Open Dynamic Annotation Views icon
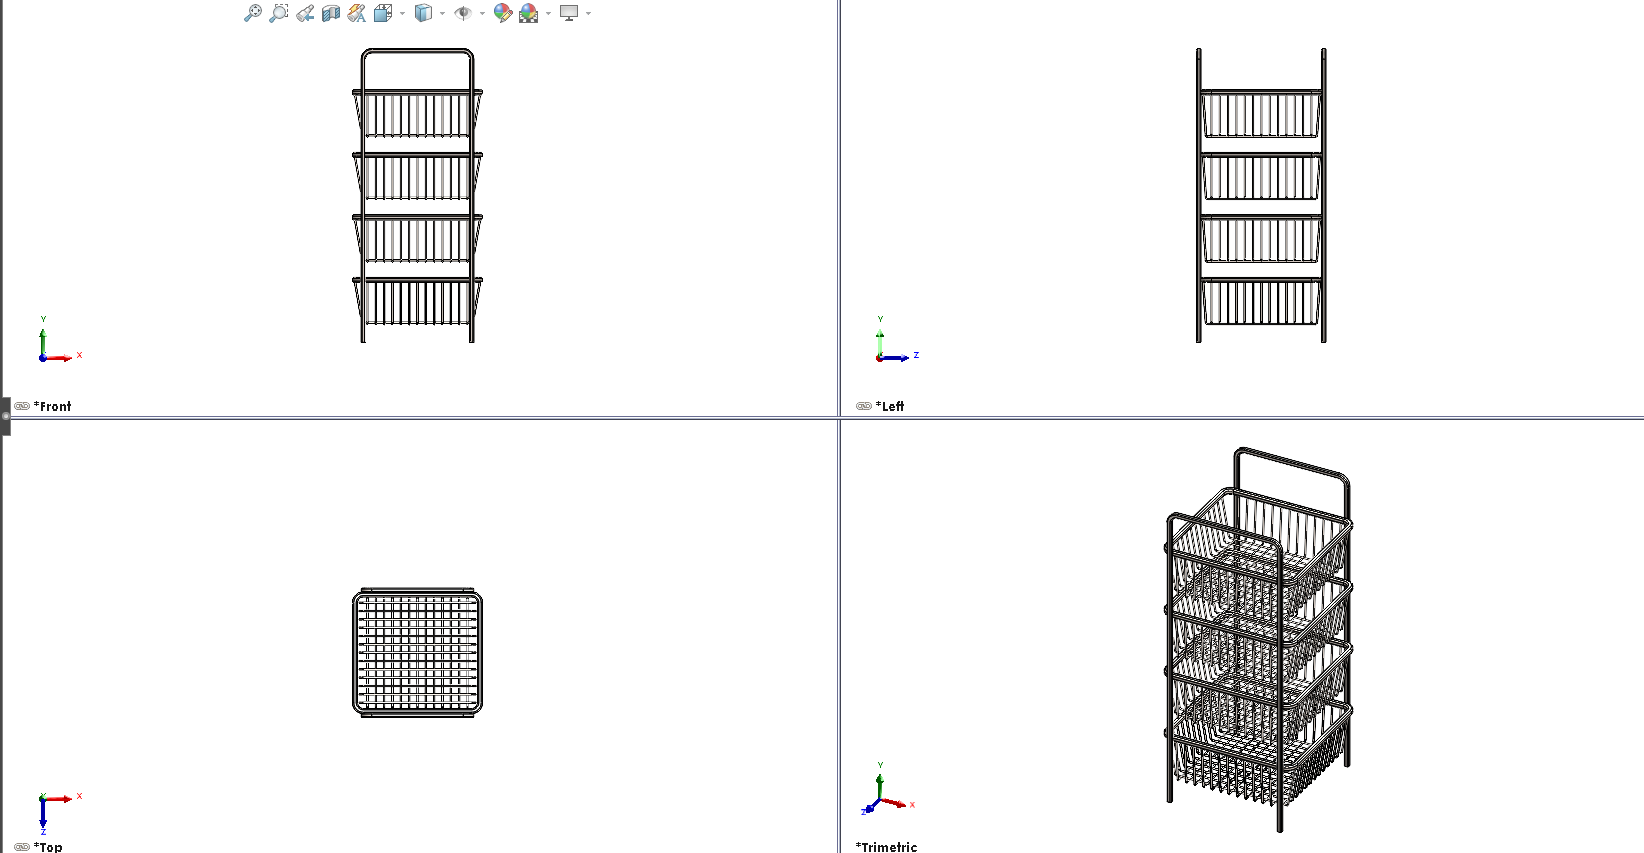The image size is (1644, 853). point(357,13)
